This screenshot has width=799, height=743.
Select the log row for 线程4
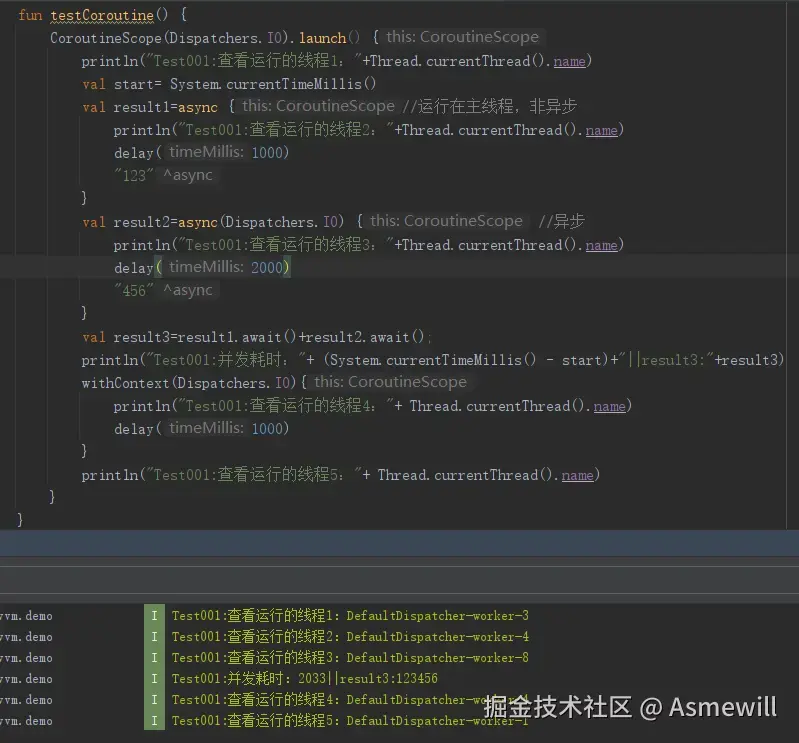coord(350,700)
